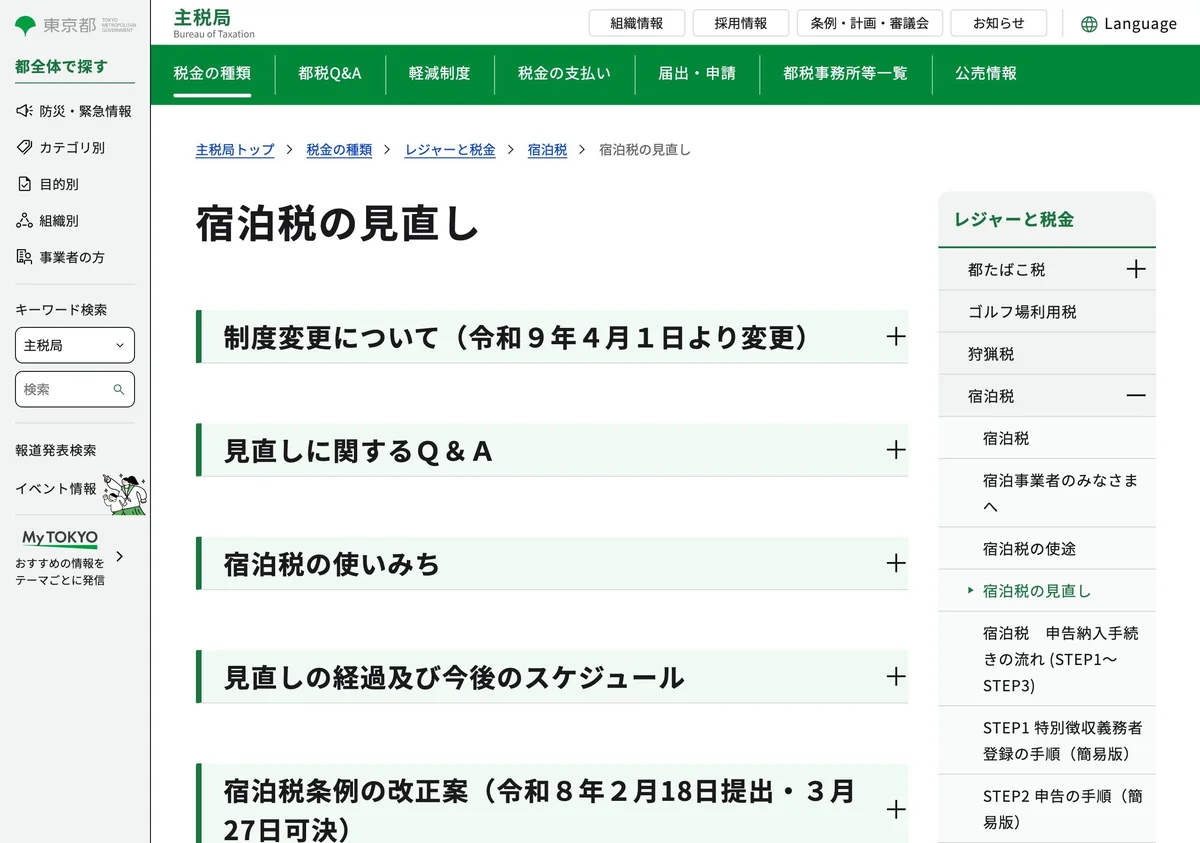Open the 報道発表検索 sidebar link
Viewport: 1200px width, 843px height.
(56, 451)
